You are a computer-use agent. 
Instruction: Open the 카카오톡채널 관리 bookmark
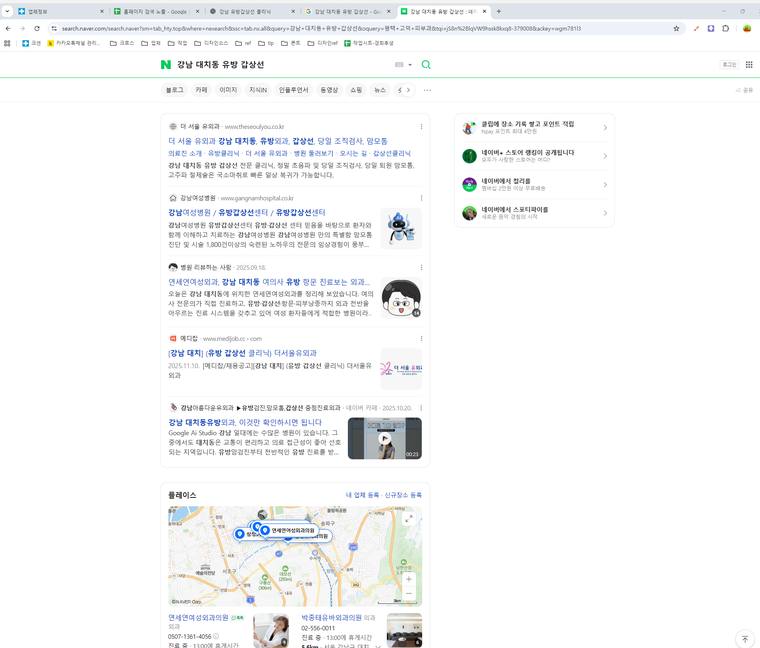(x=74, y=43)
